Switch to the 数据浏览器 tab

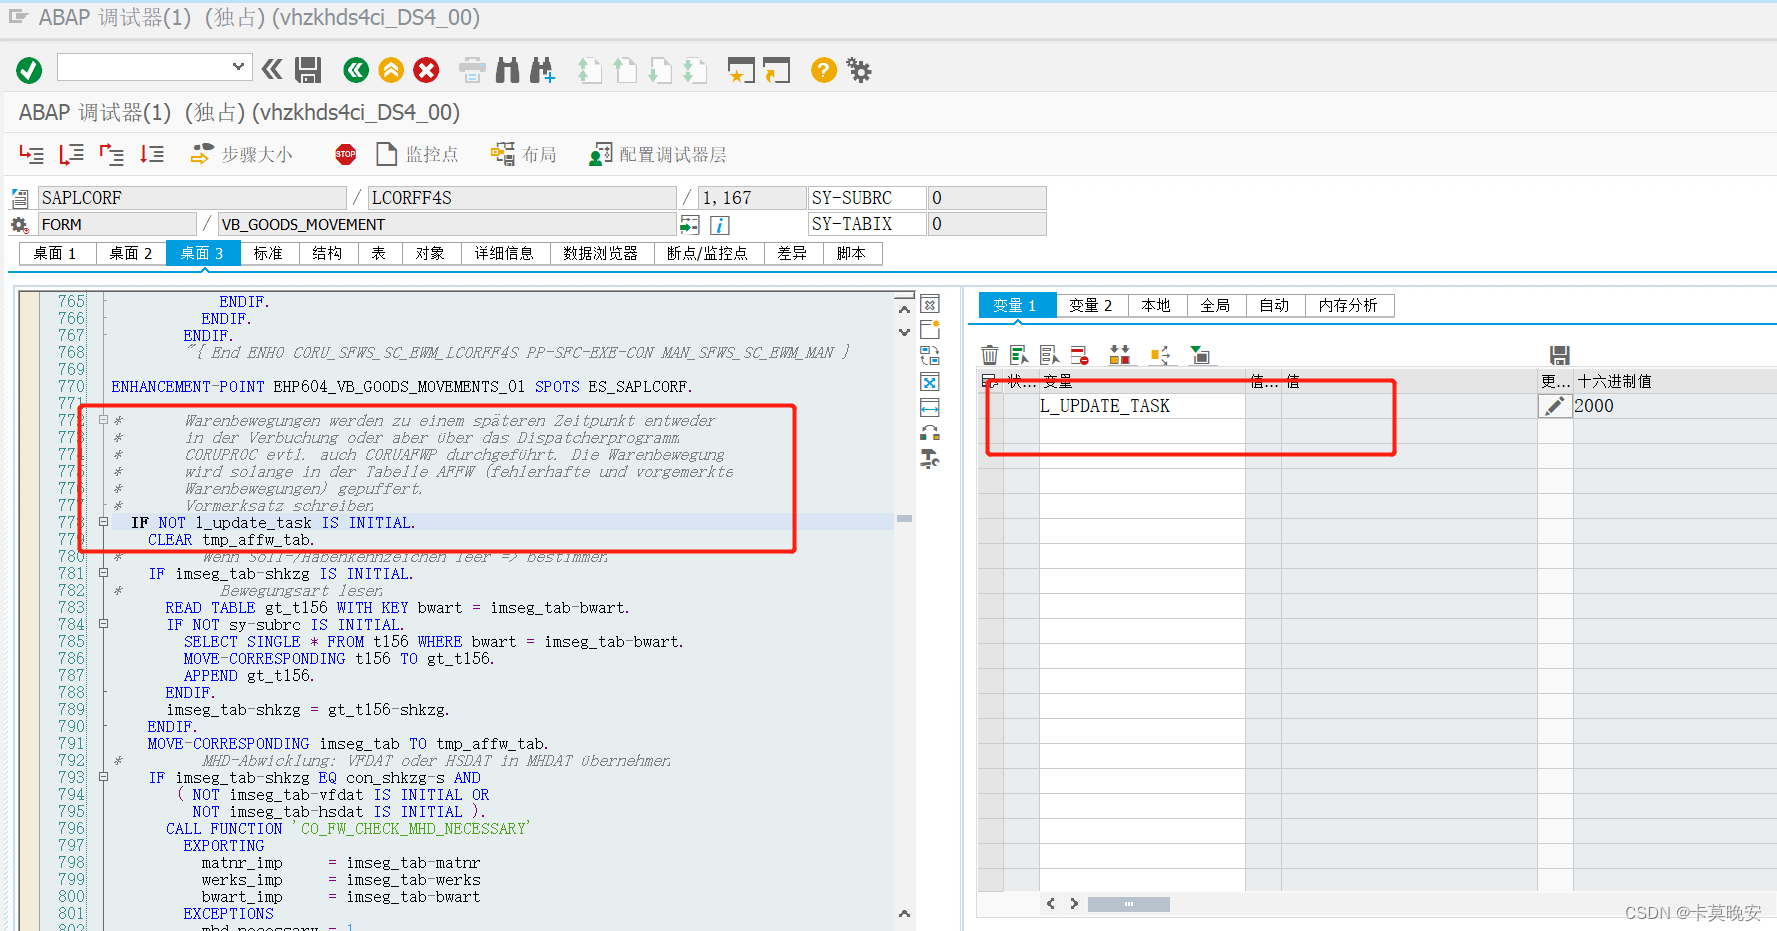[600, 254]
